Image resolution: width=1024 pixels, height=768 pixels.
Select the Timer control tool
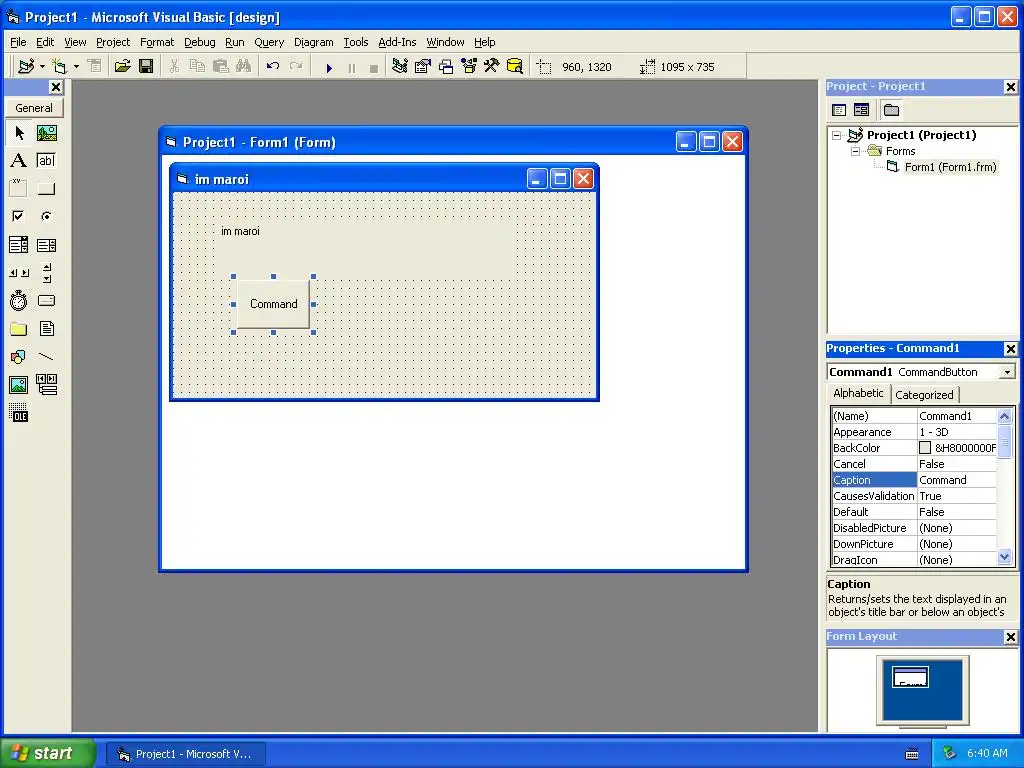(x=19, y=300)
